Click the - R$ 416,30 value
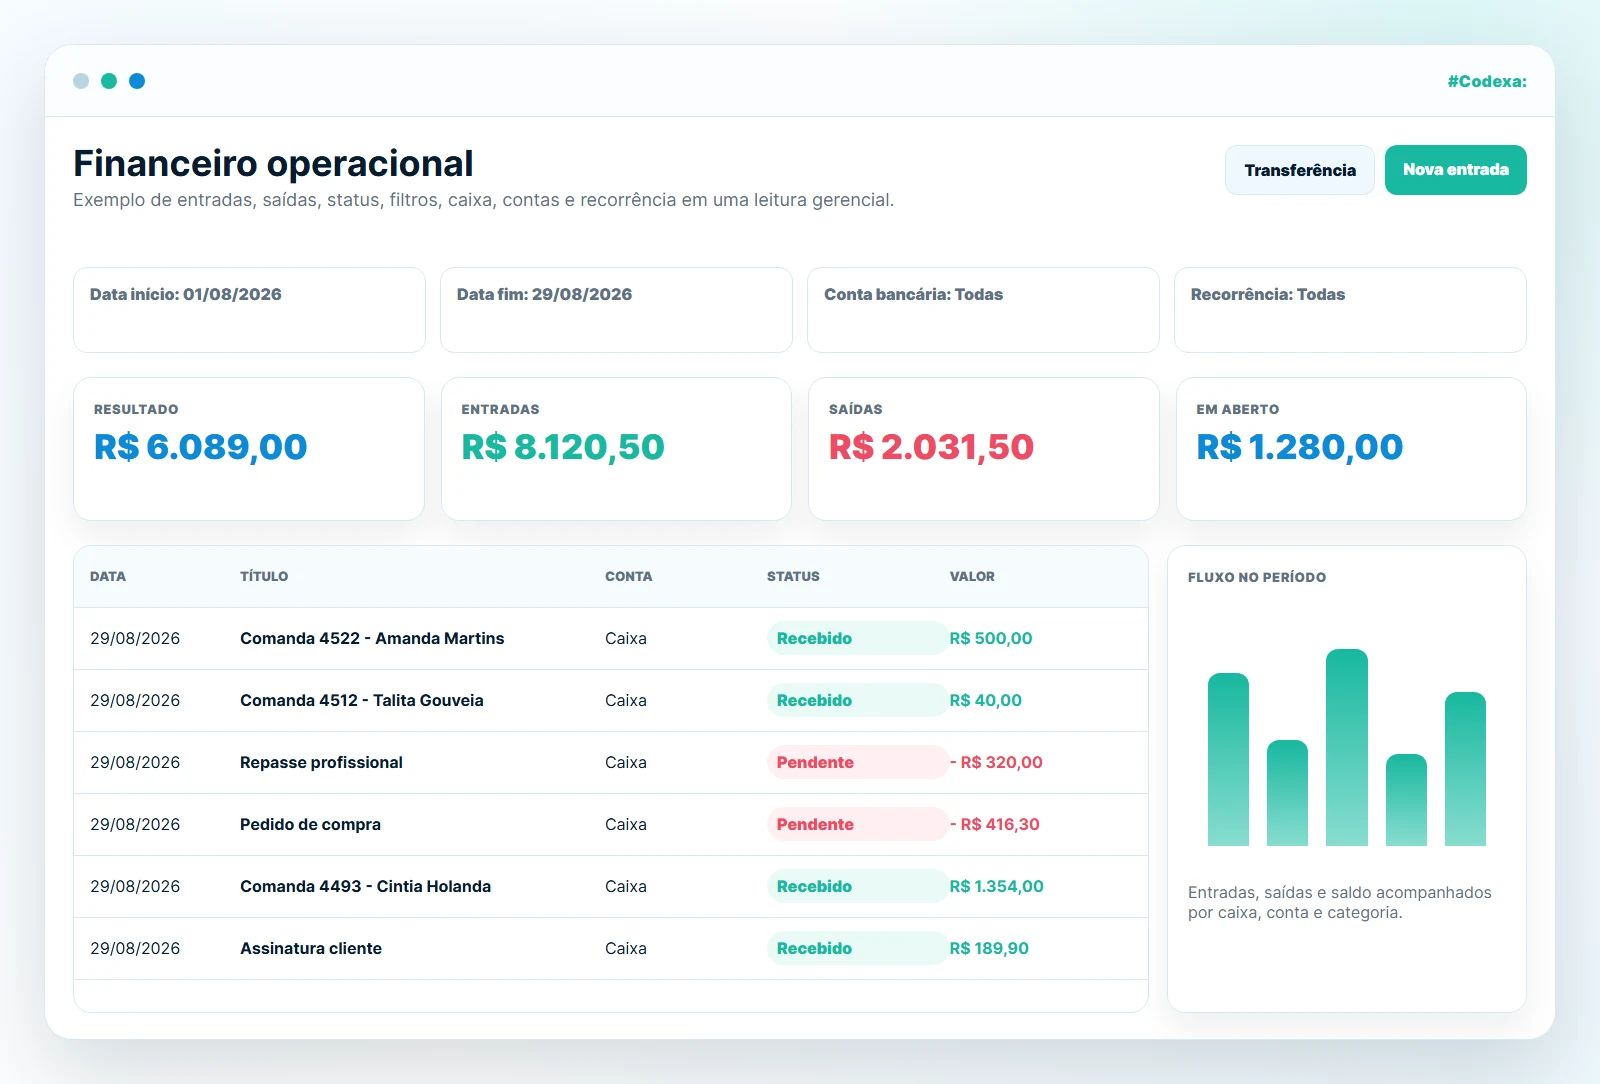This screenshot has height=1084, width=1600. 995,825
